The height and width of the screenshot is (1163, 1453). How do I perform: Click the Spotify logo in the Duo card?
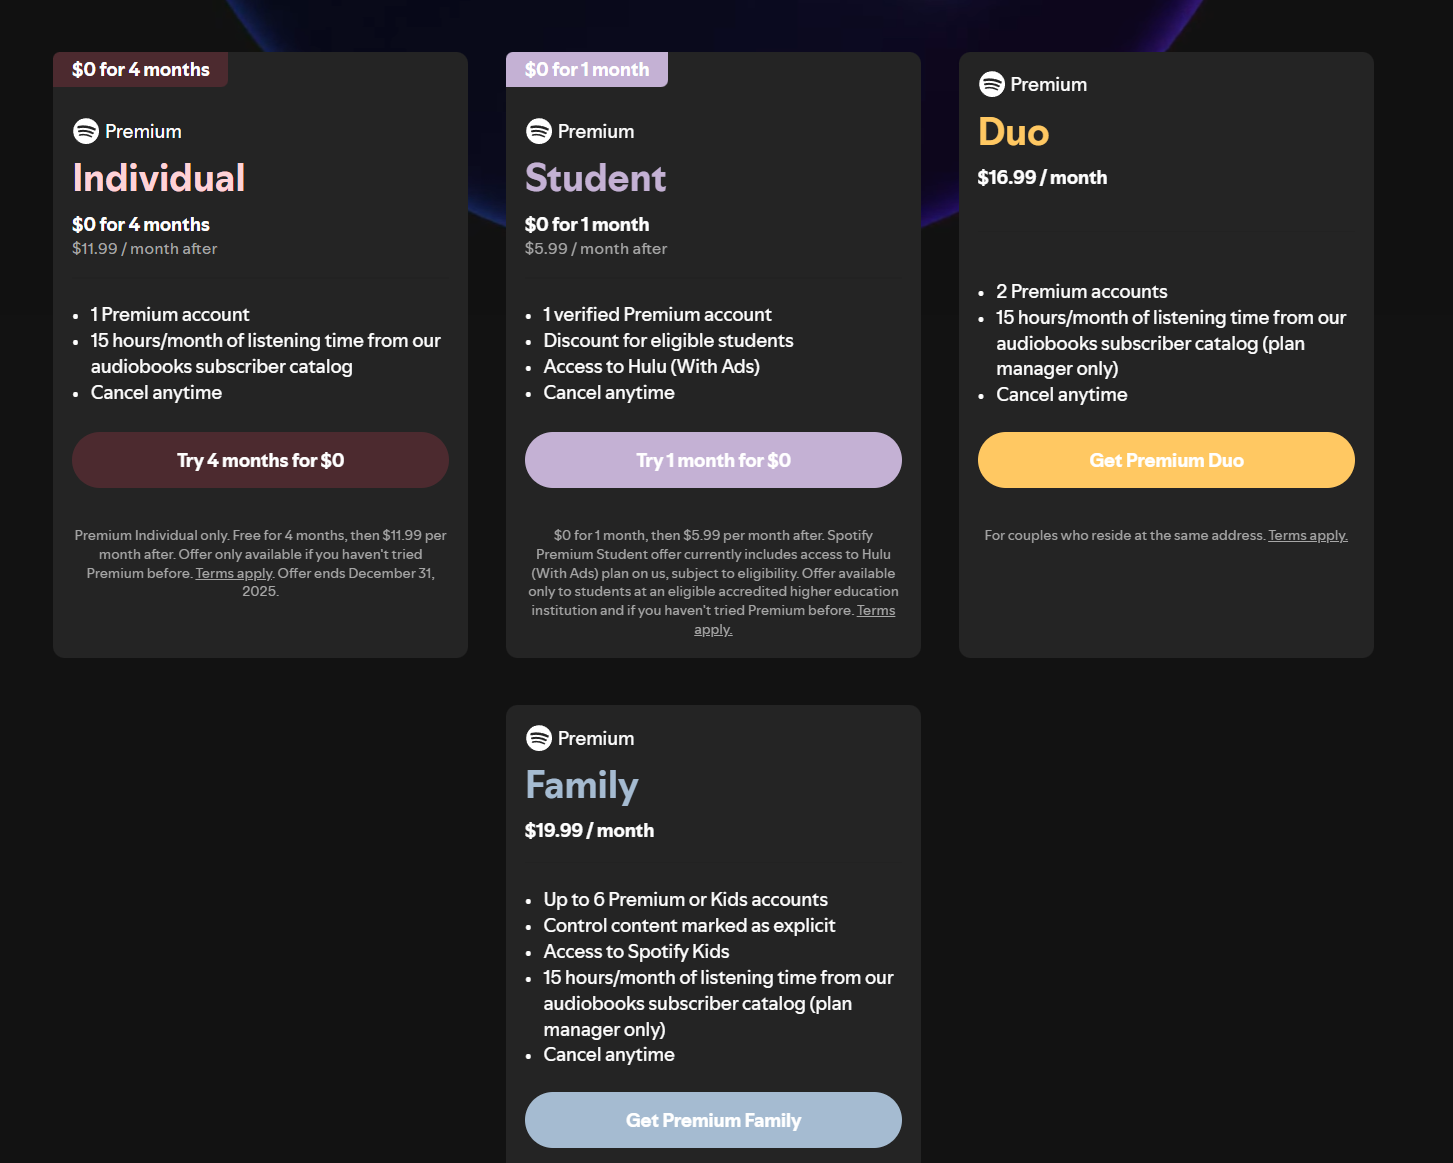(x=991, y=84)
